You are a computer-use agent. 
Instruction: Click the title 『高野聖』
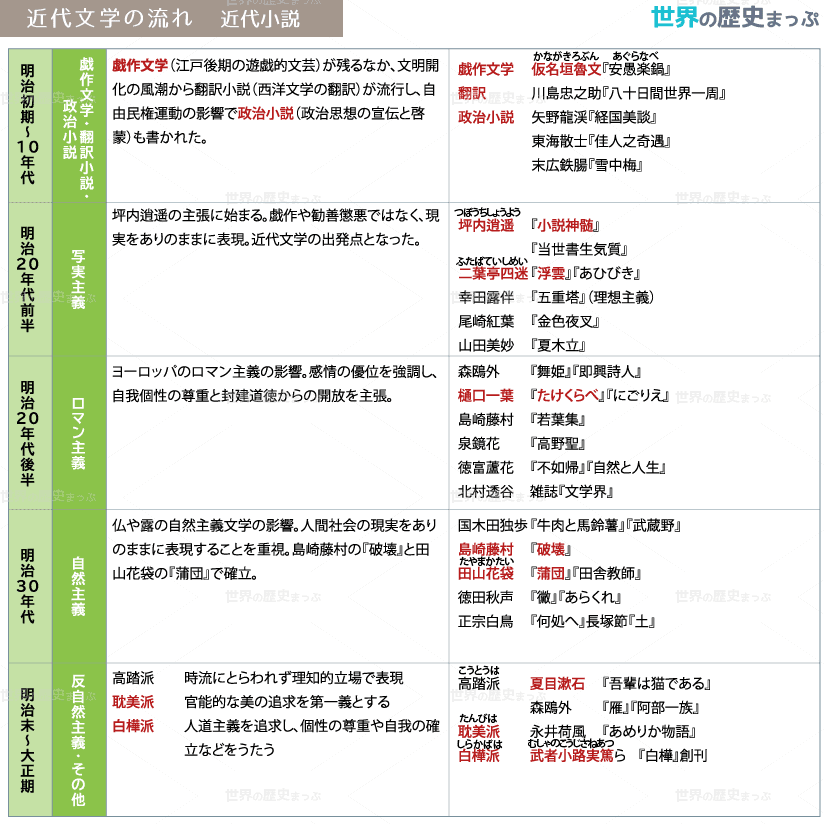coord(558,444)
